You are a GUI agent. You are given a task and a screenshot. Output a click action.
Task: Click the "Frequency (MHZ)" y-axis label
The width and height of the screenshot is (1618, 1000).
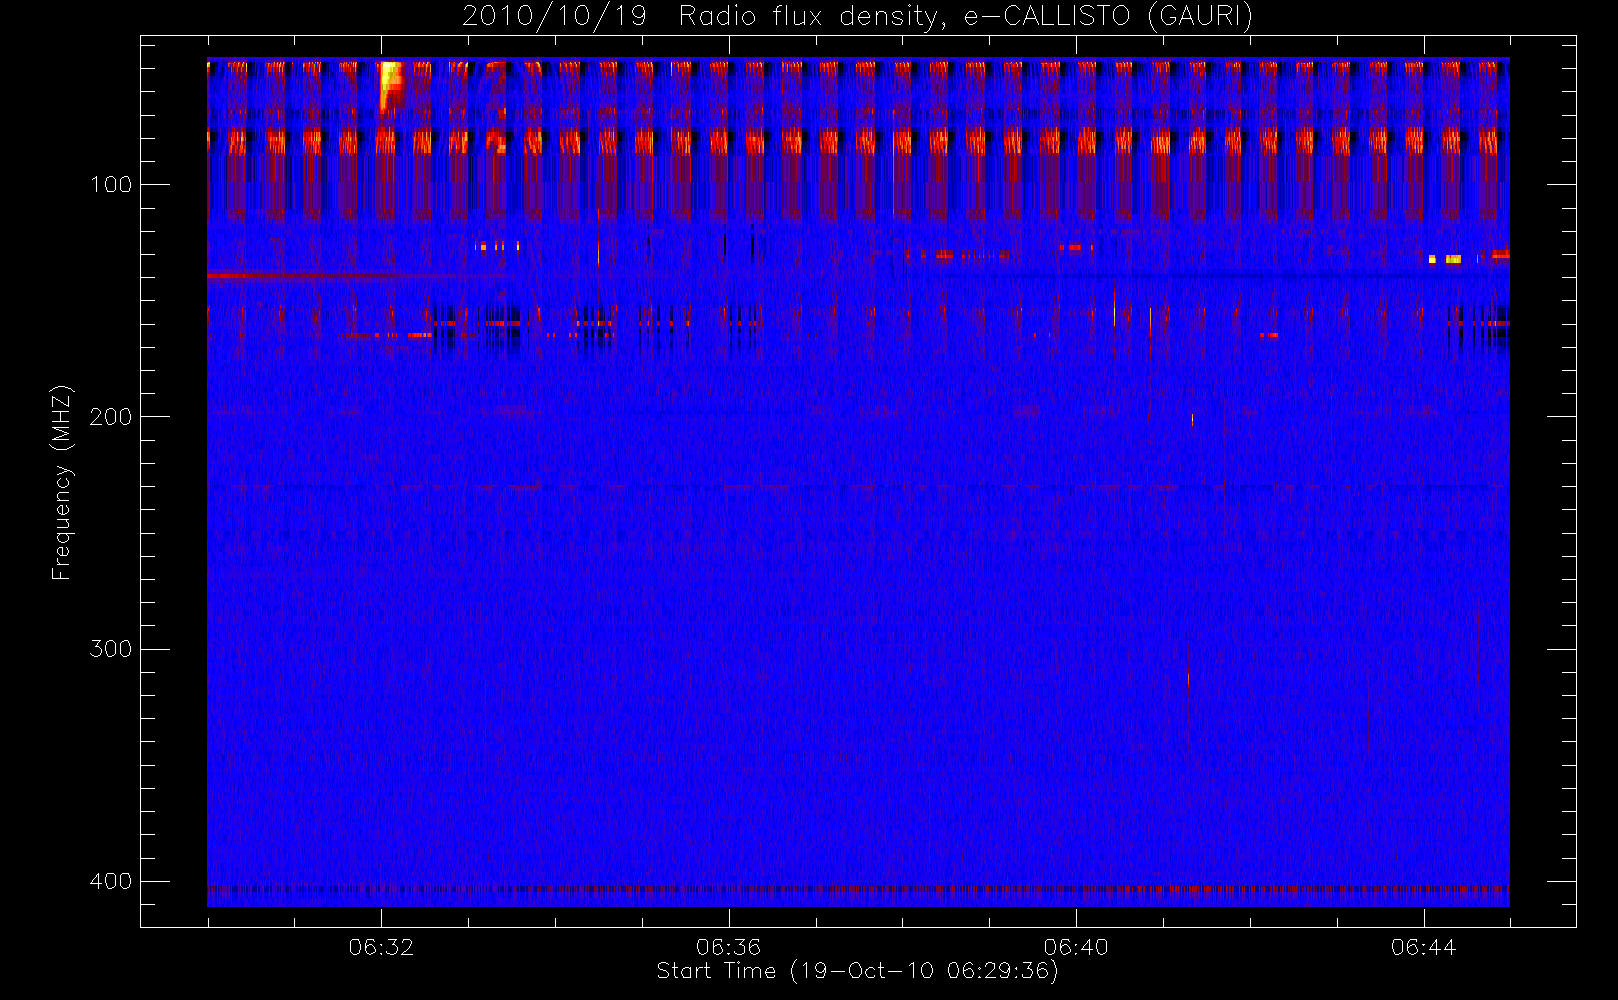[62, 482]
